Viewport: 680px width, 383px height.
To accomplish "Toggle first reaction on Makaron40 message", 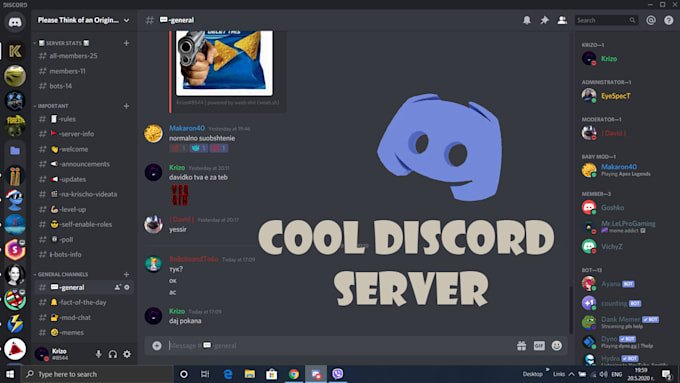I will tap(178, 148).
